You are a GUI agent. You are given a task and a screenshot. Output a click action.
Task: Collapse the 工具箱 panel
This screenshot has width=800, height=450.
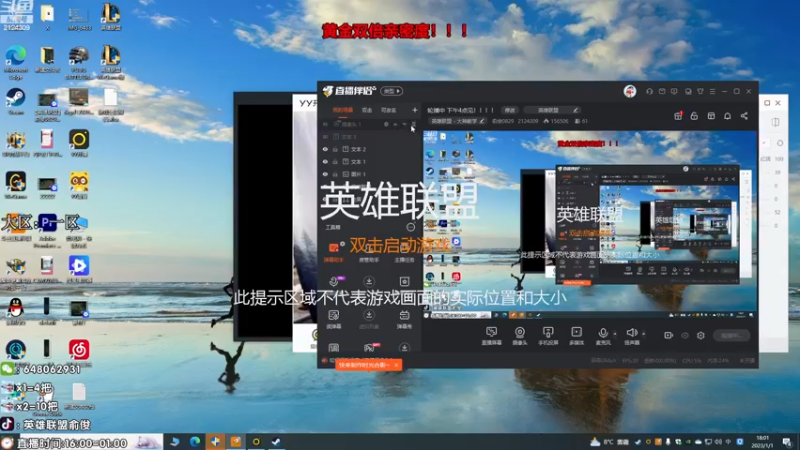click(x=410, y=227)
